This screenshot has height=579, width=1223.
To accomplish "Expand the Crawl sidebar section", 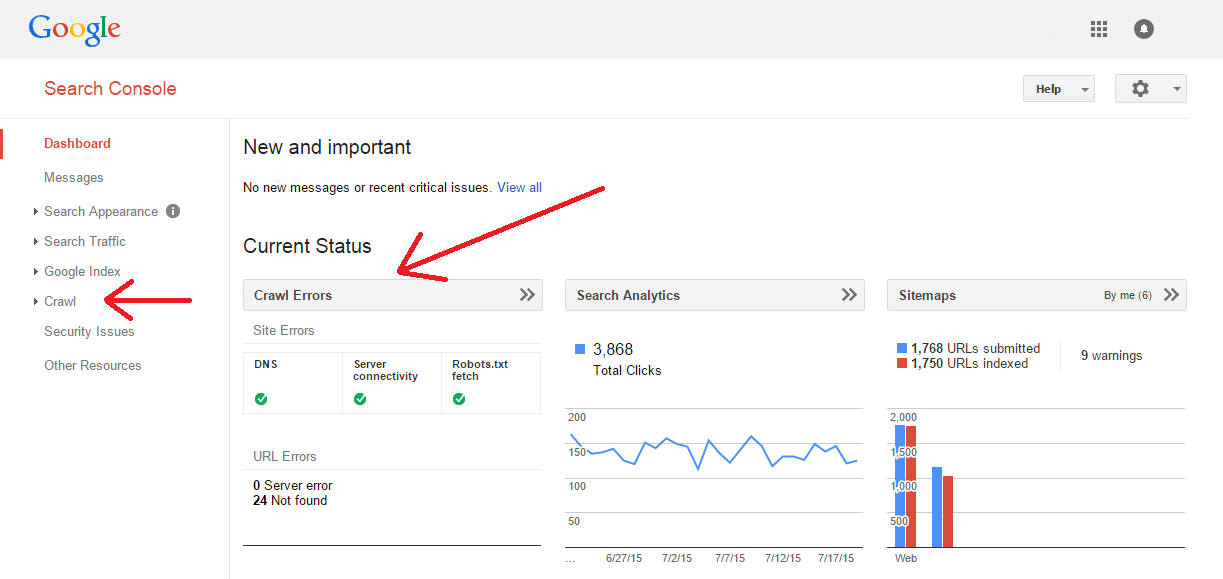I will 60,301.
